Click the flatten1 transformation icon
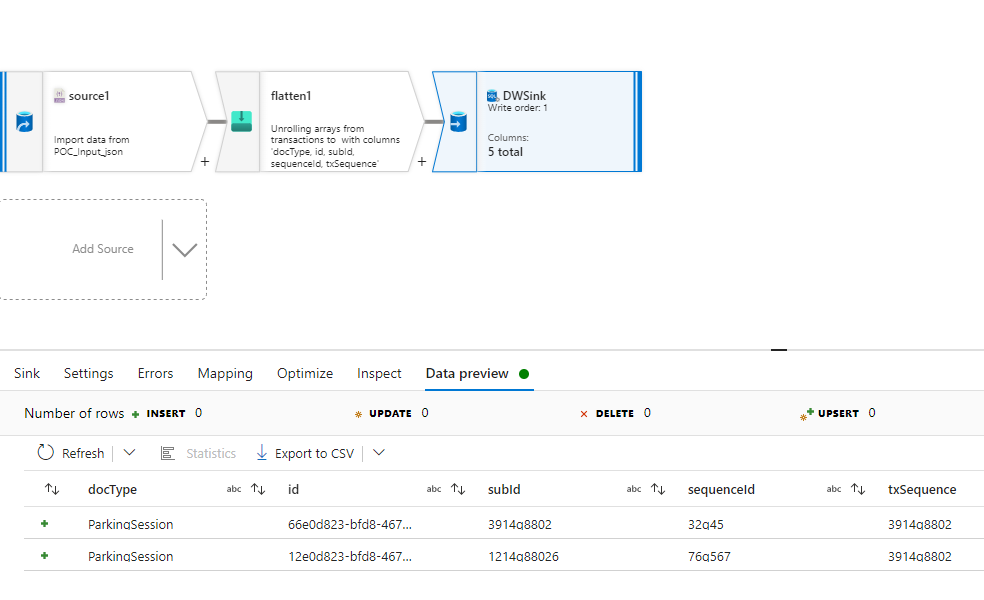This screenshot has height=600, width=984. coord(242,121)
